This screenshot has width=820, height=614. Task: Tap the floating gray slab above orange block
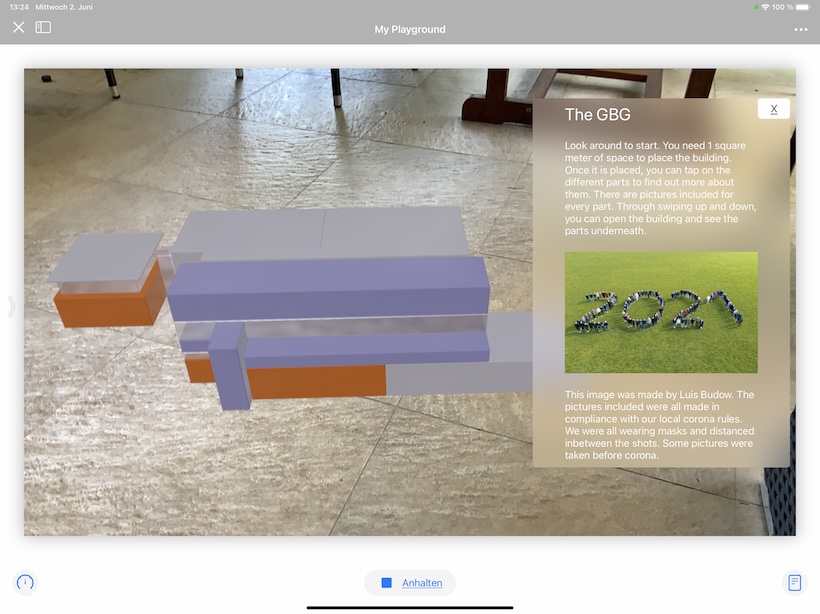click(105, 258)
